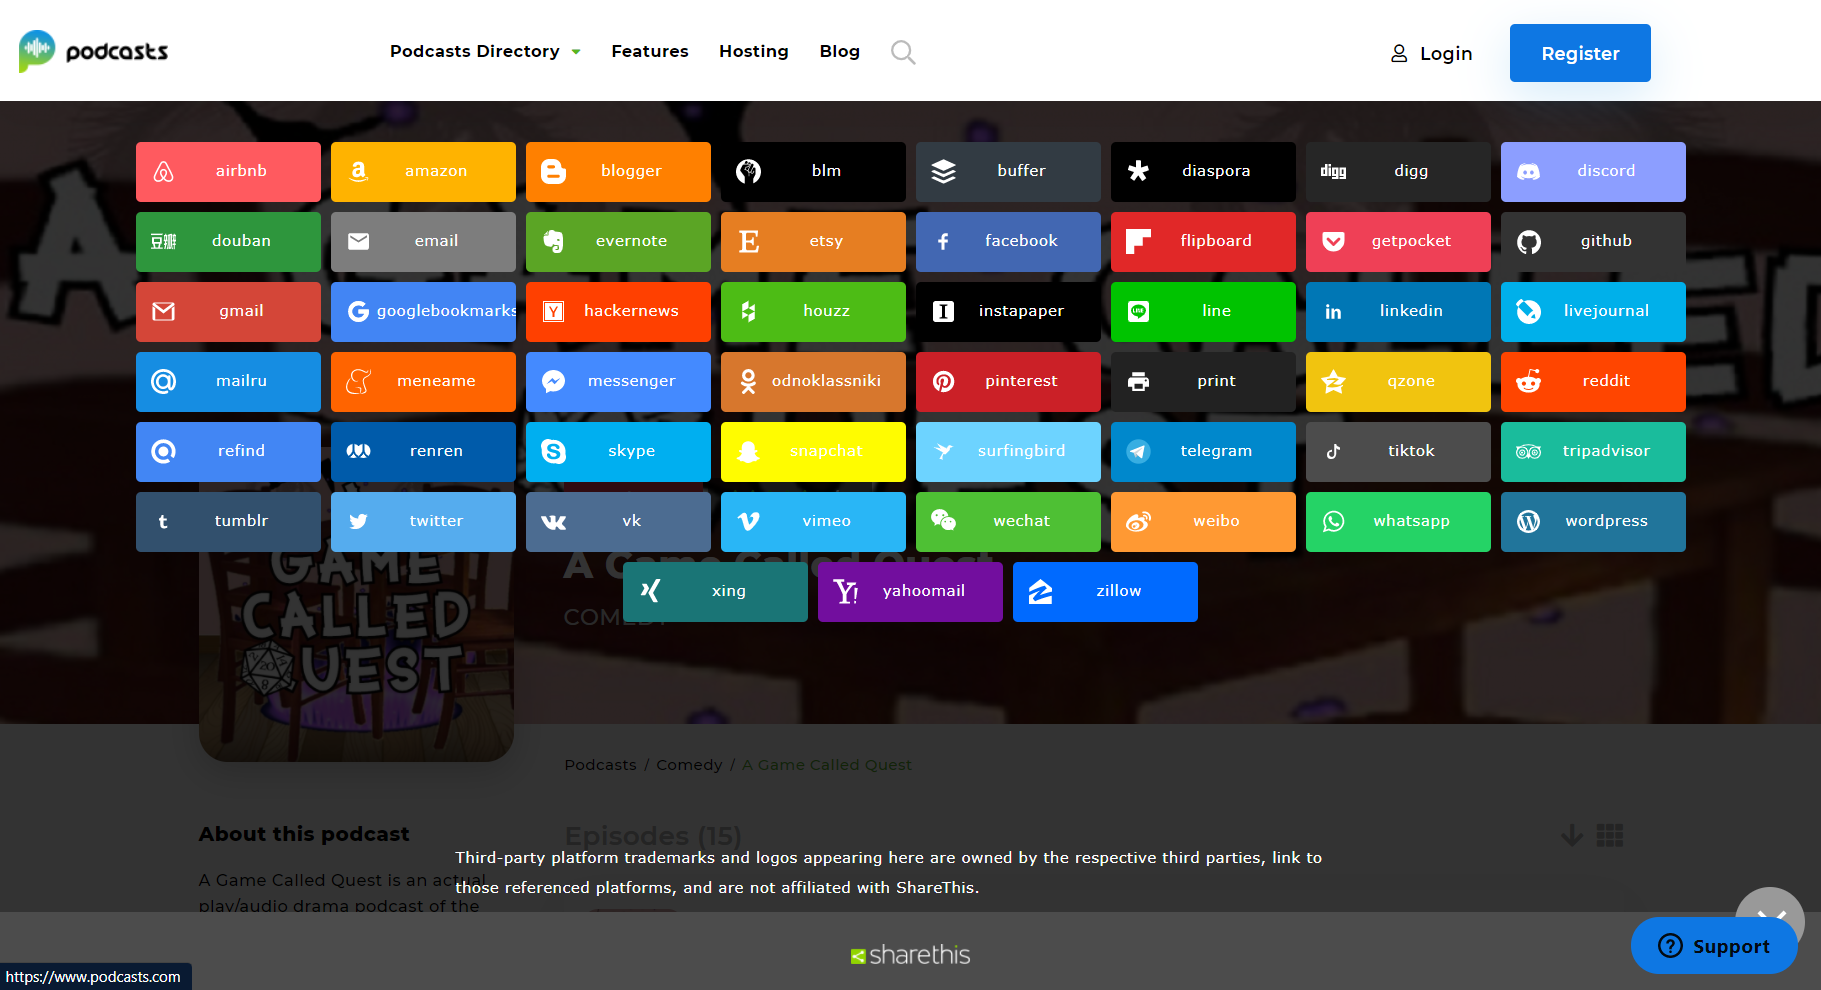Click the WordPress logo icon

[1529, 522]
